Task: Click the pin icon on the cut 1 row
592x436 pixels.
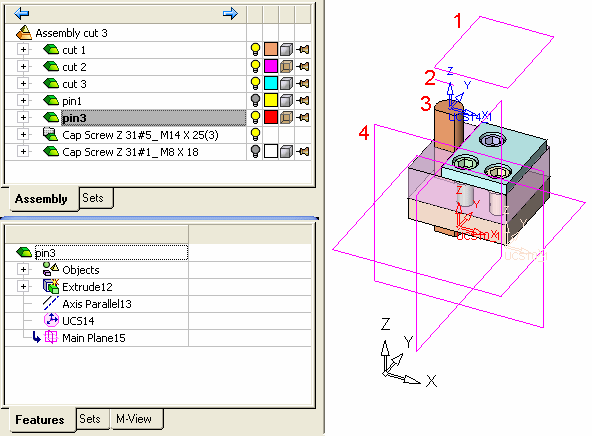Action: [x=303, y=49]
